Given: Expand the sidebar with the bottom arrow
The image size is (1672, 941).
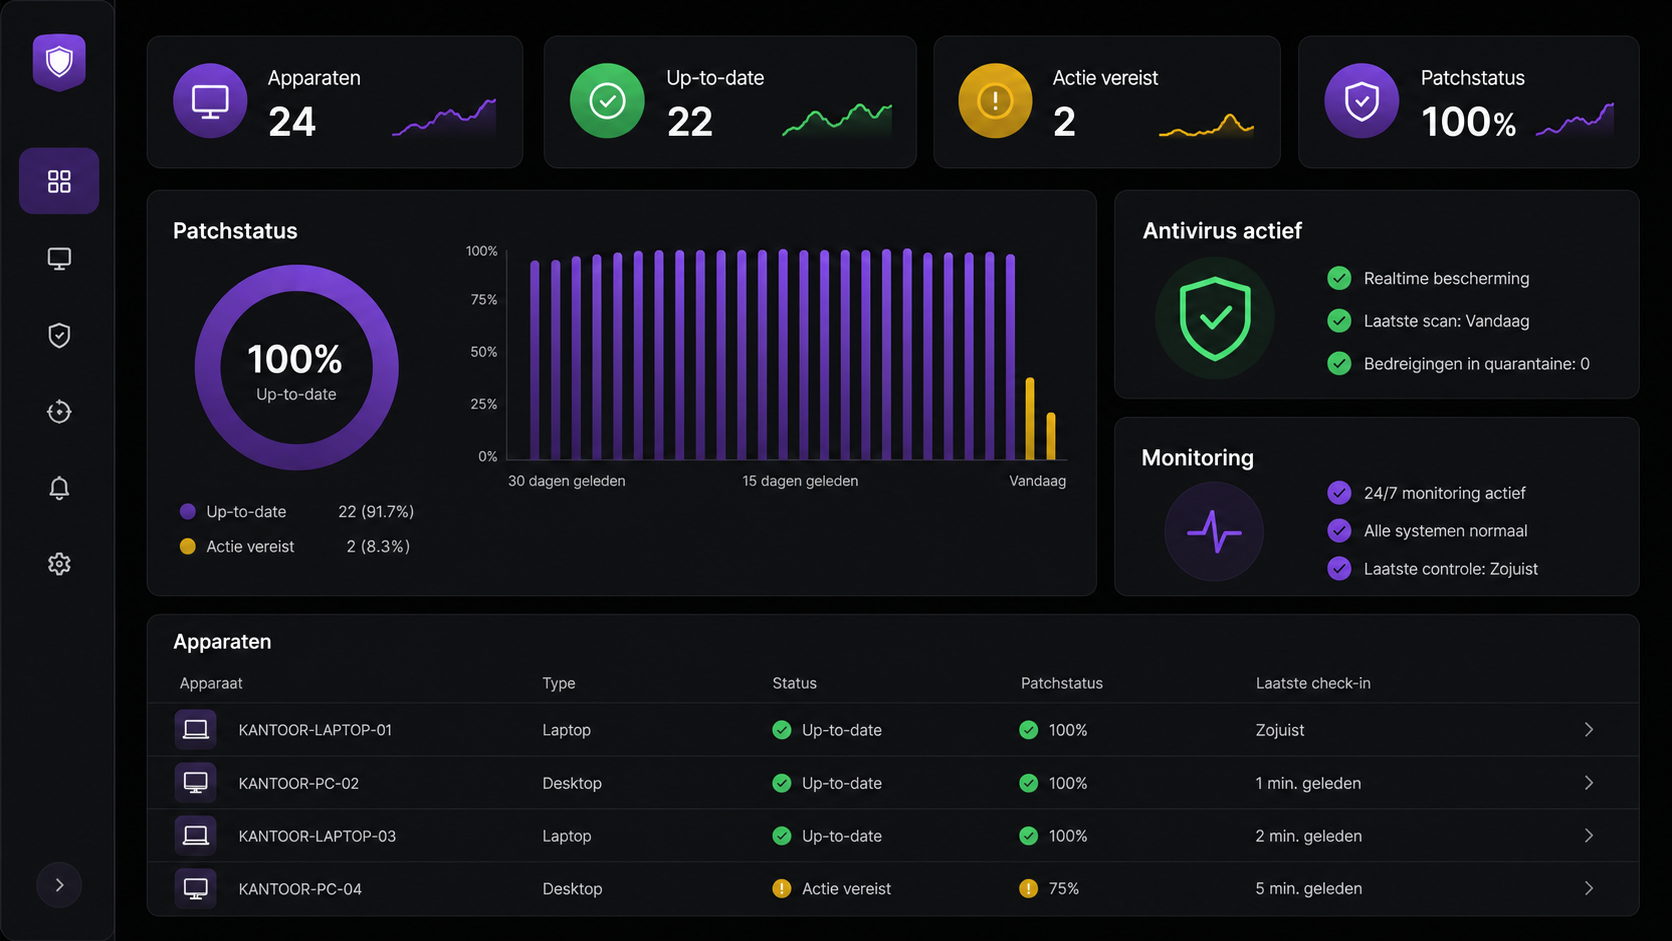Looking at the screenshot, I should [x=59, y=885].
